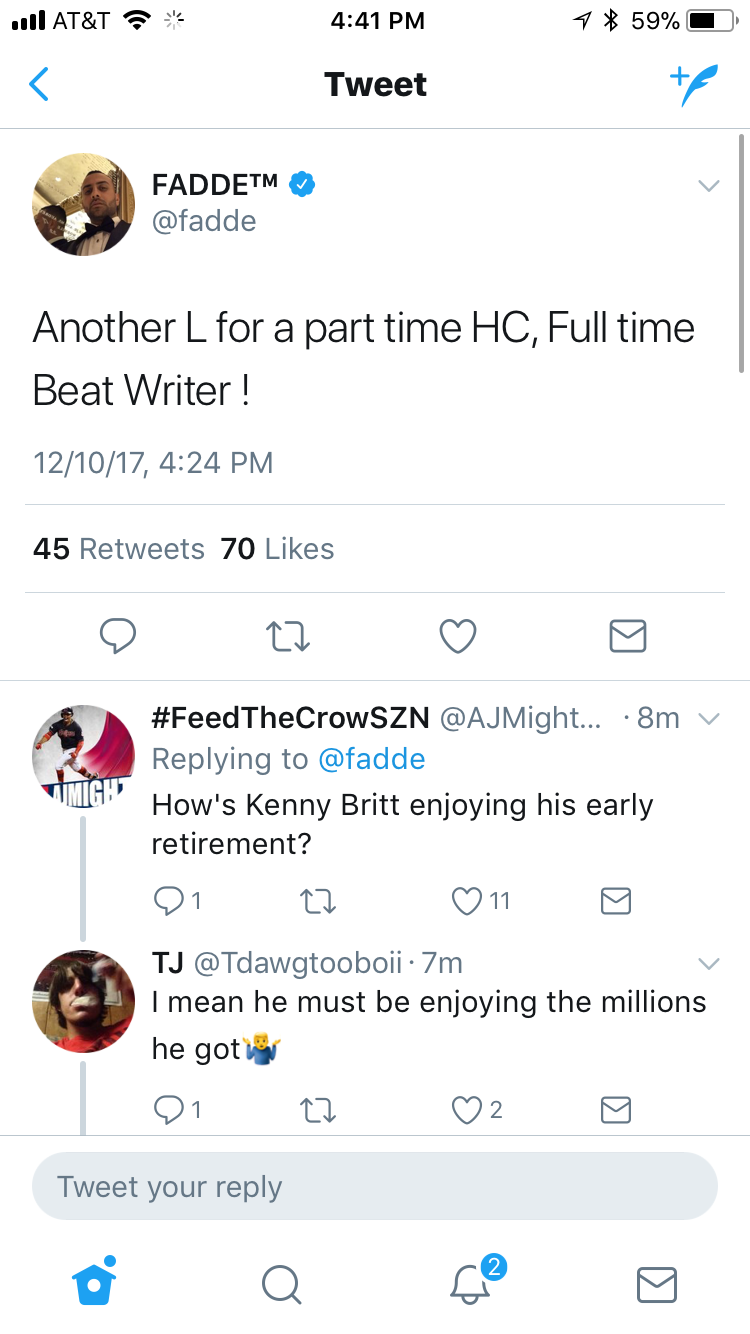
Task: Go to the Home tab
Action: click(x=94, y=1280)
